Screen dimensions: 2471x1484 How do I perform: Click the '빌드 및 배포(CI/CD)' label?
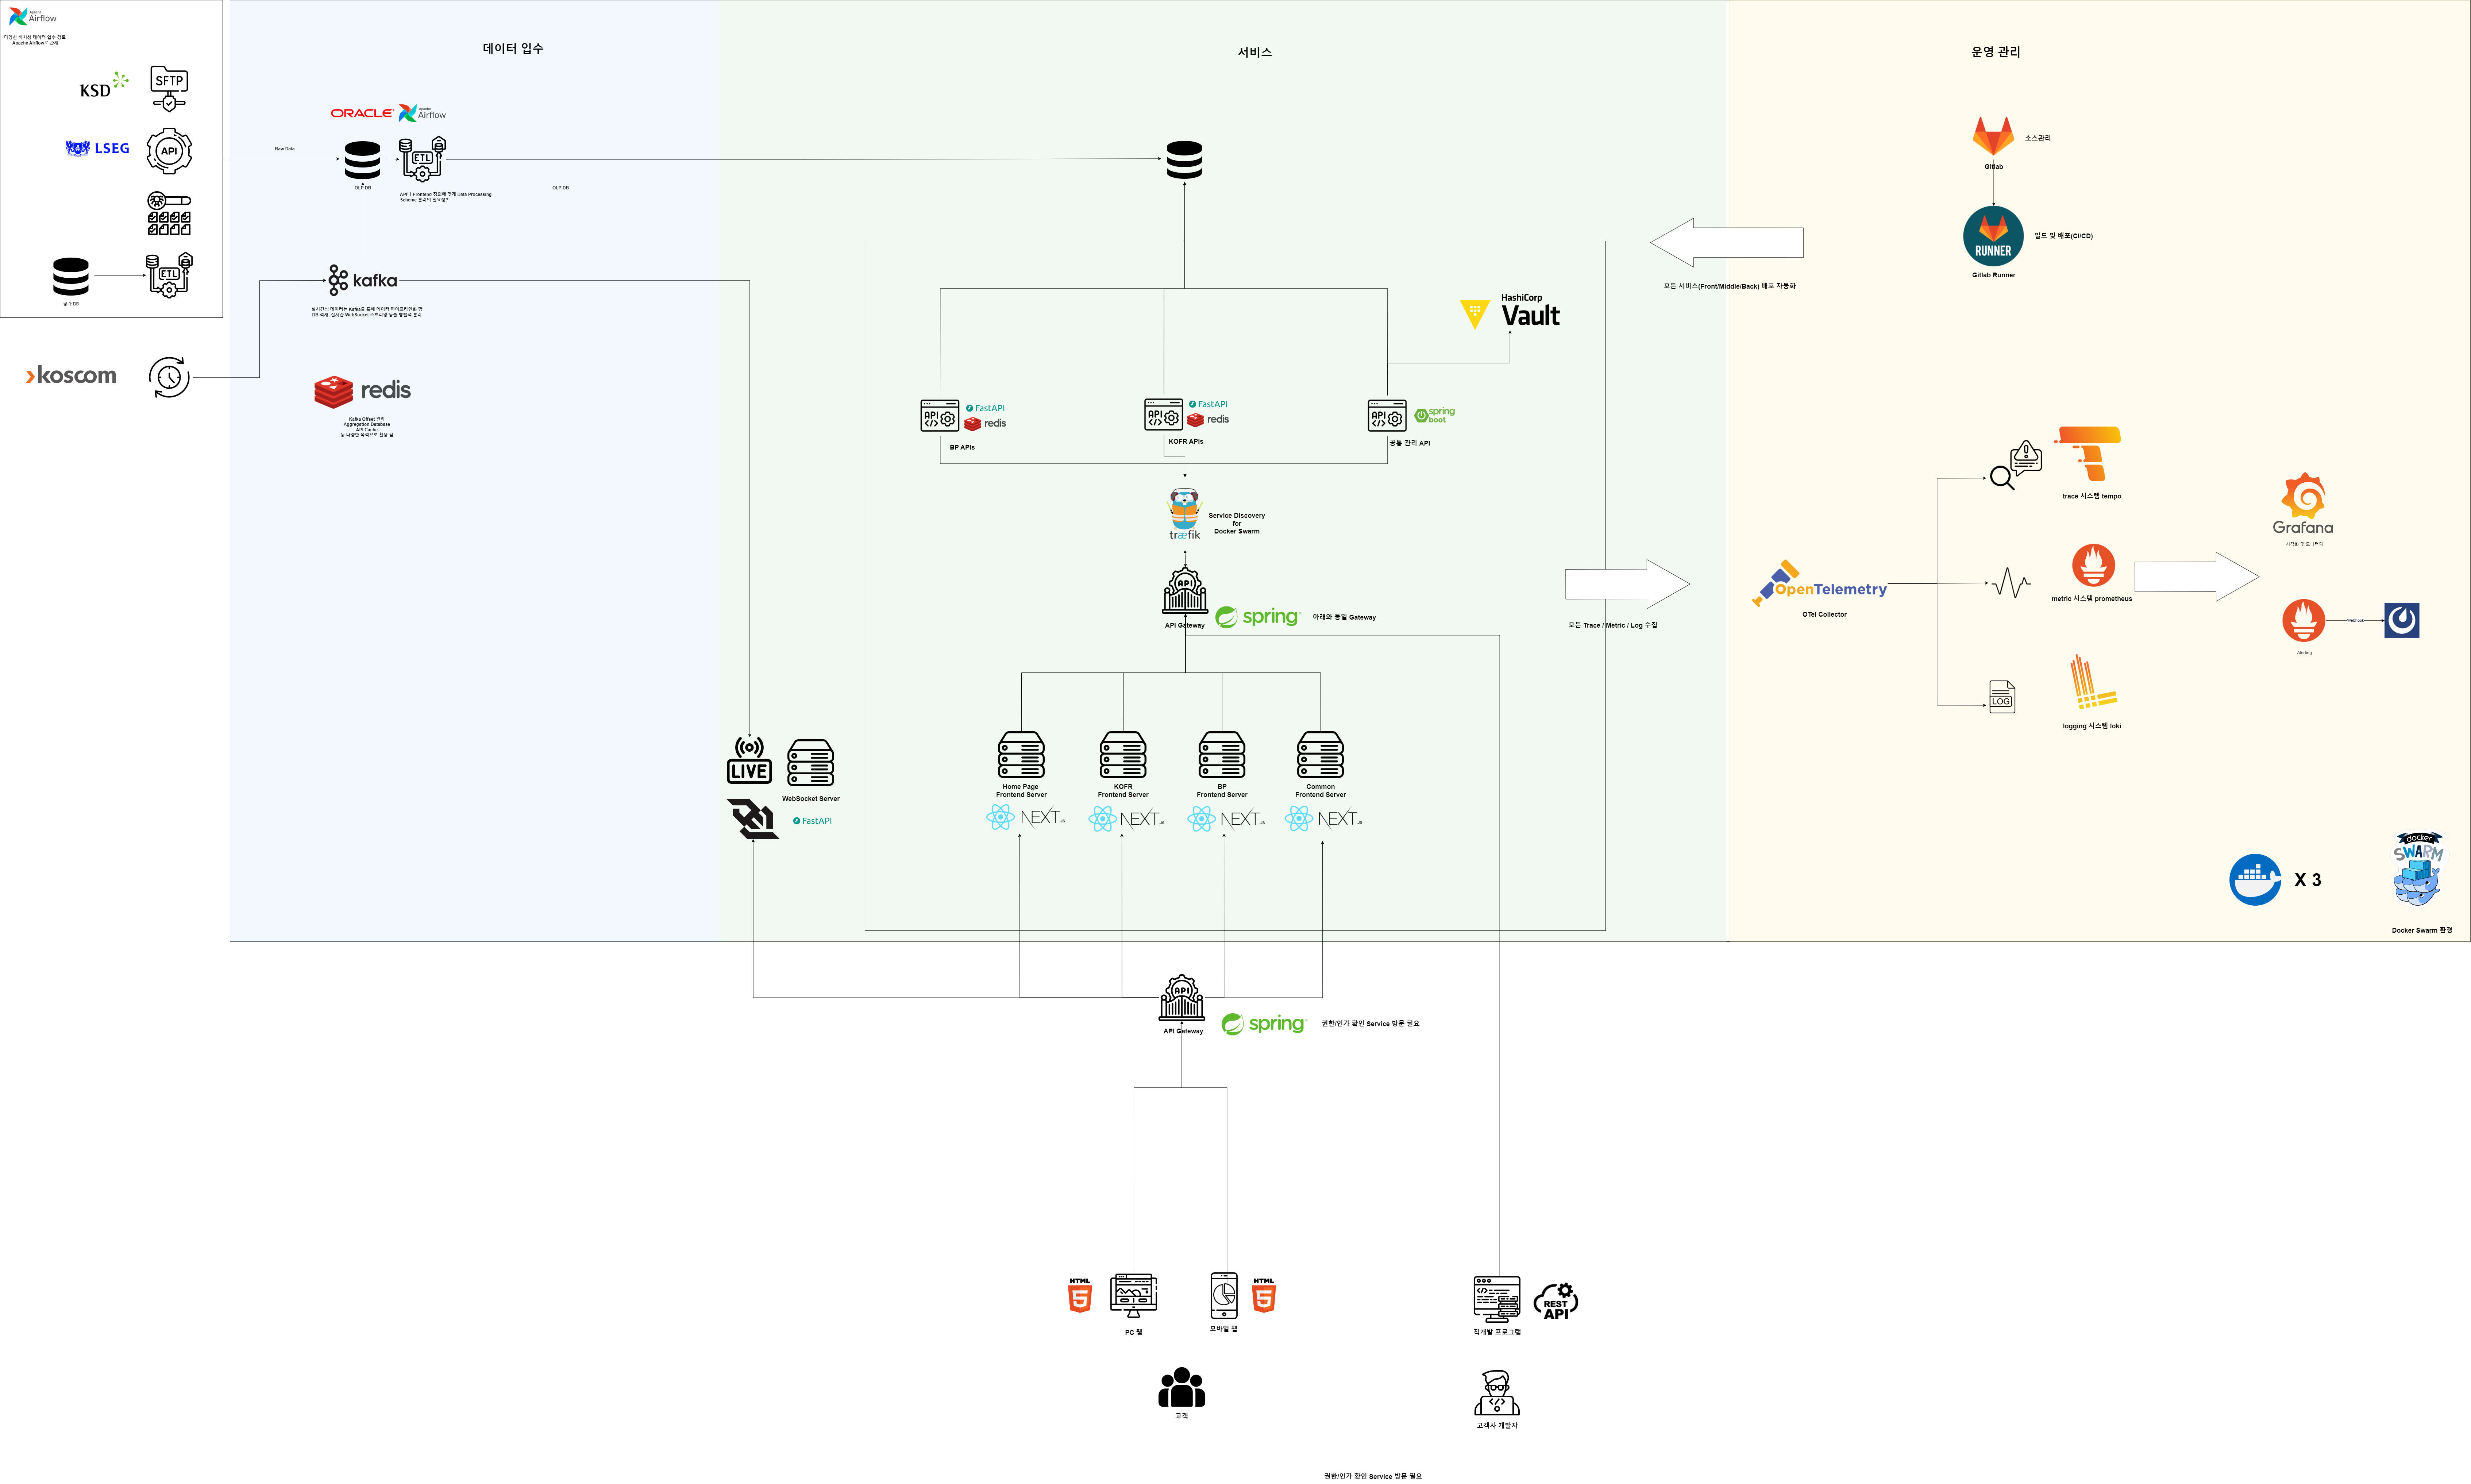2063,236
